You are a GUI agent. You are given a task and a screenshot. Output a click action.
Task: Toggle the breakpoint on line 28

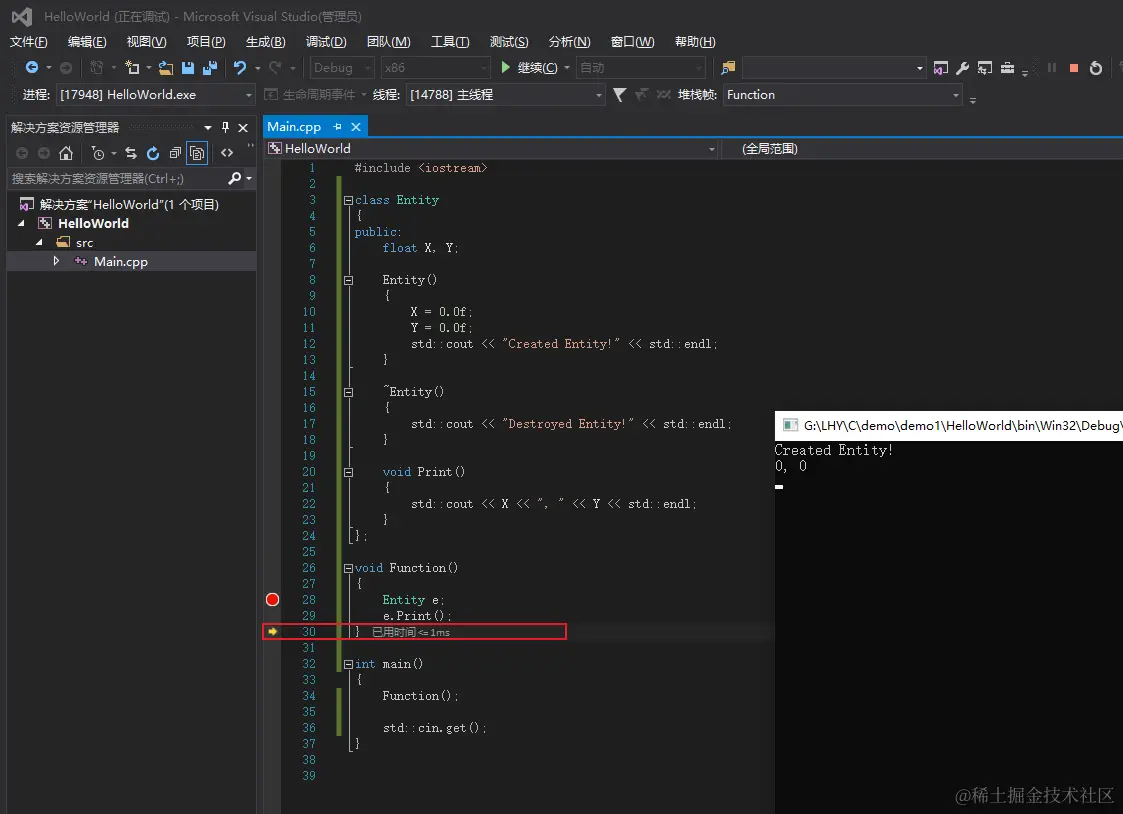(x=272, y=599)
